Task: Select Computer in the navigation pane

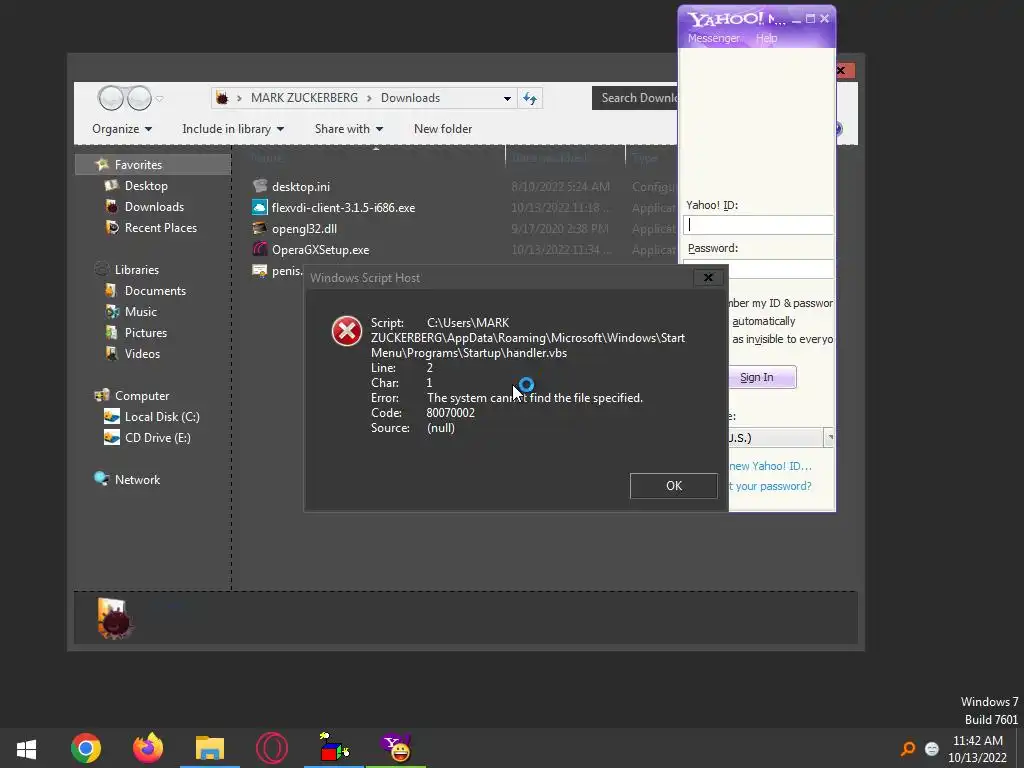Action: [x=142, y=396]
